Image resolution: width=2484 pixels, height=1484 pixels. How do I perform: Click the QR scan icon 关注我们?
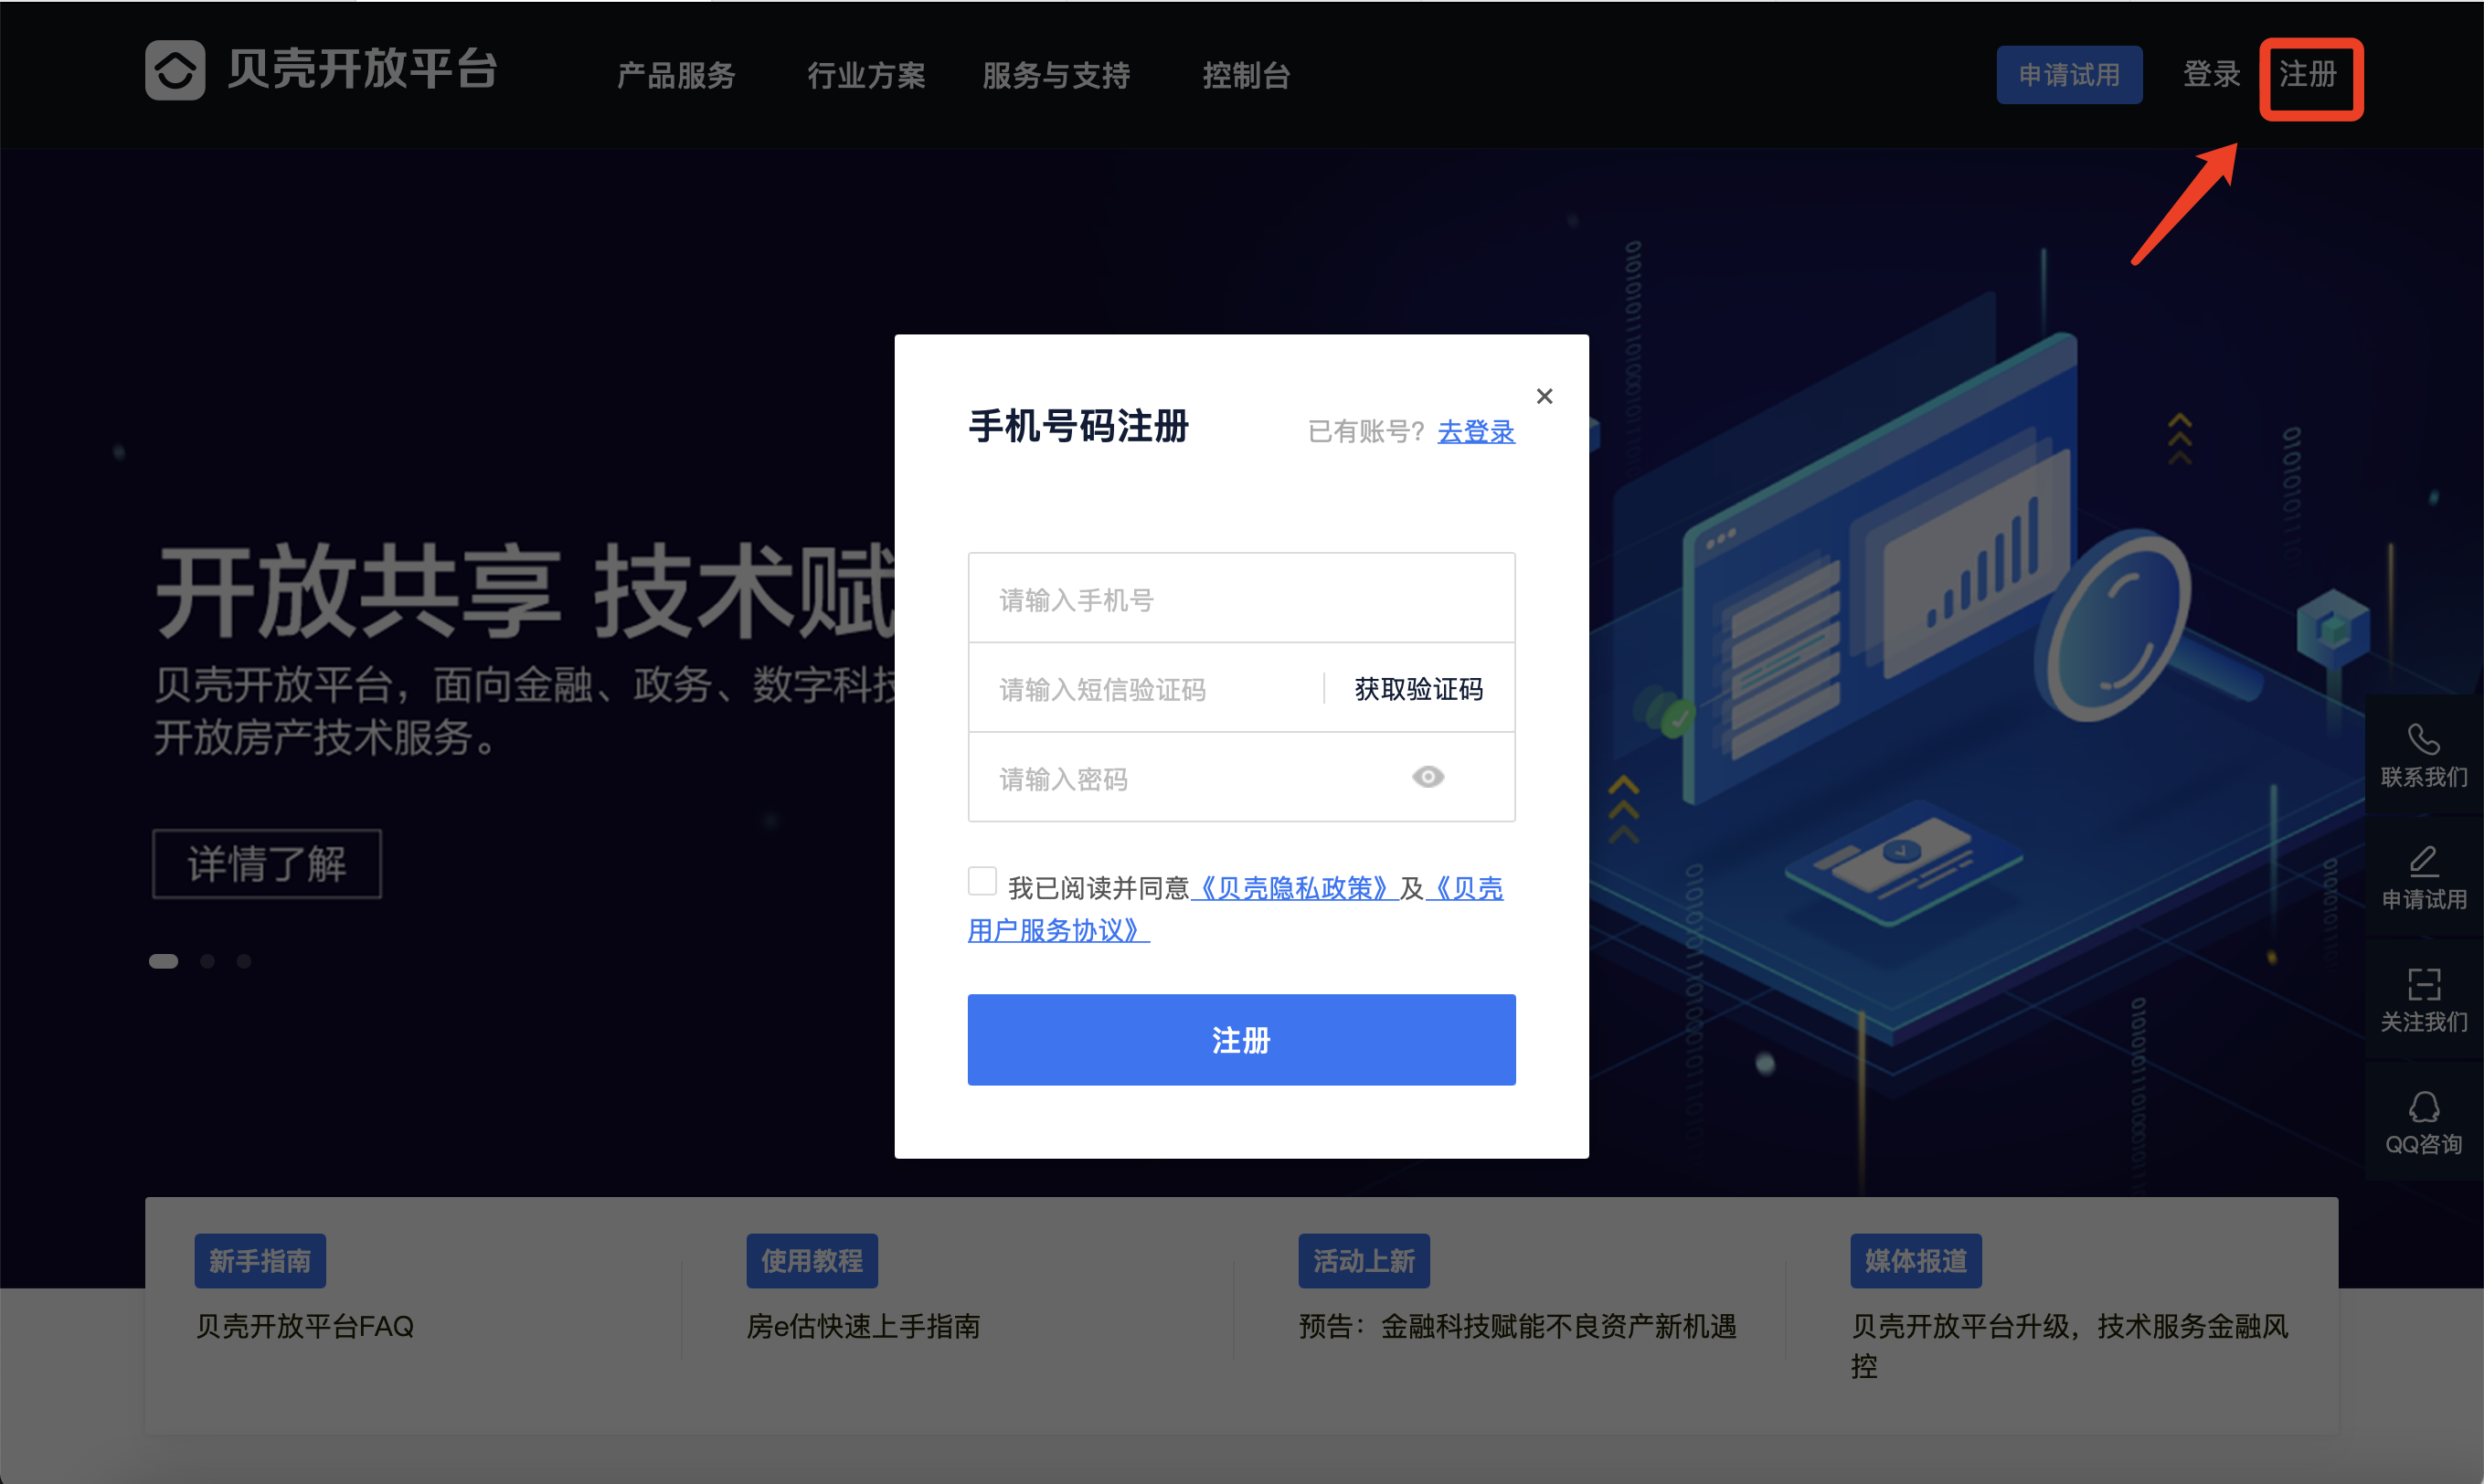click(2423, 984)
